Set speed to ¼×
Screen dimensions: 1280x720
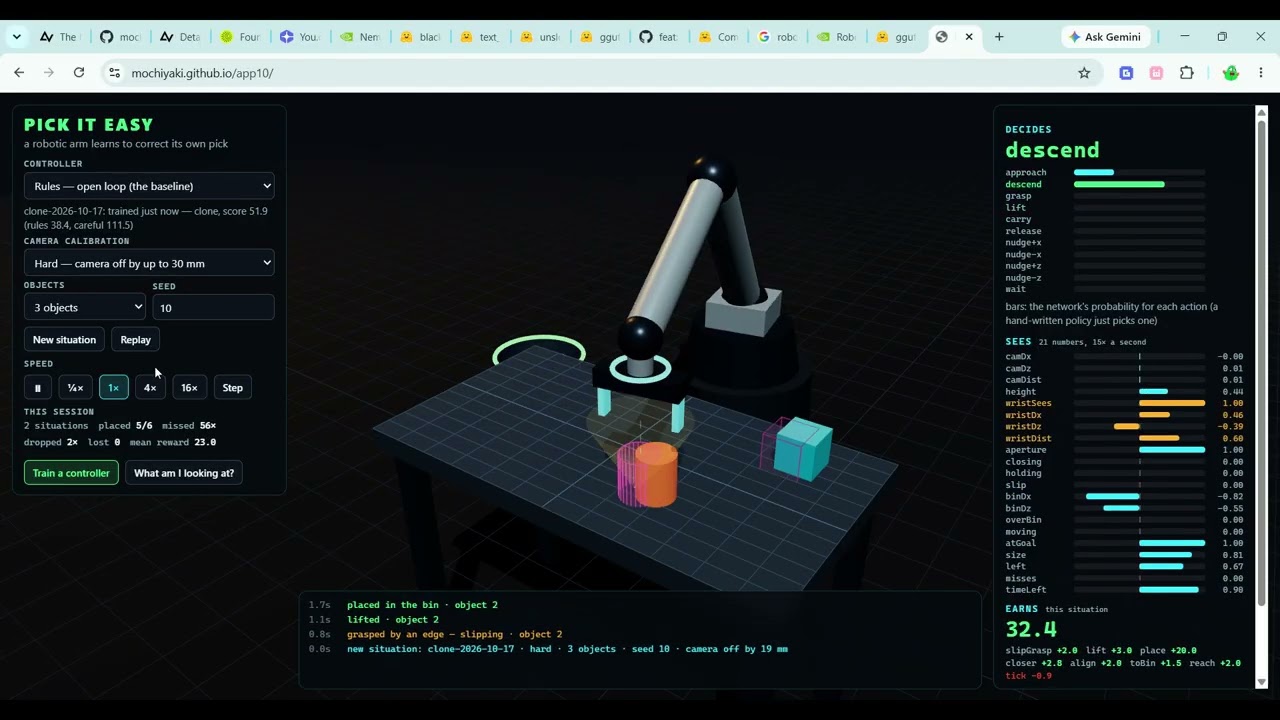point(75,388)
